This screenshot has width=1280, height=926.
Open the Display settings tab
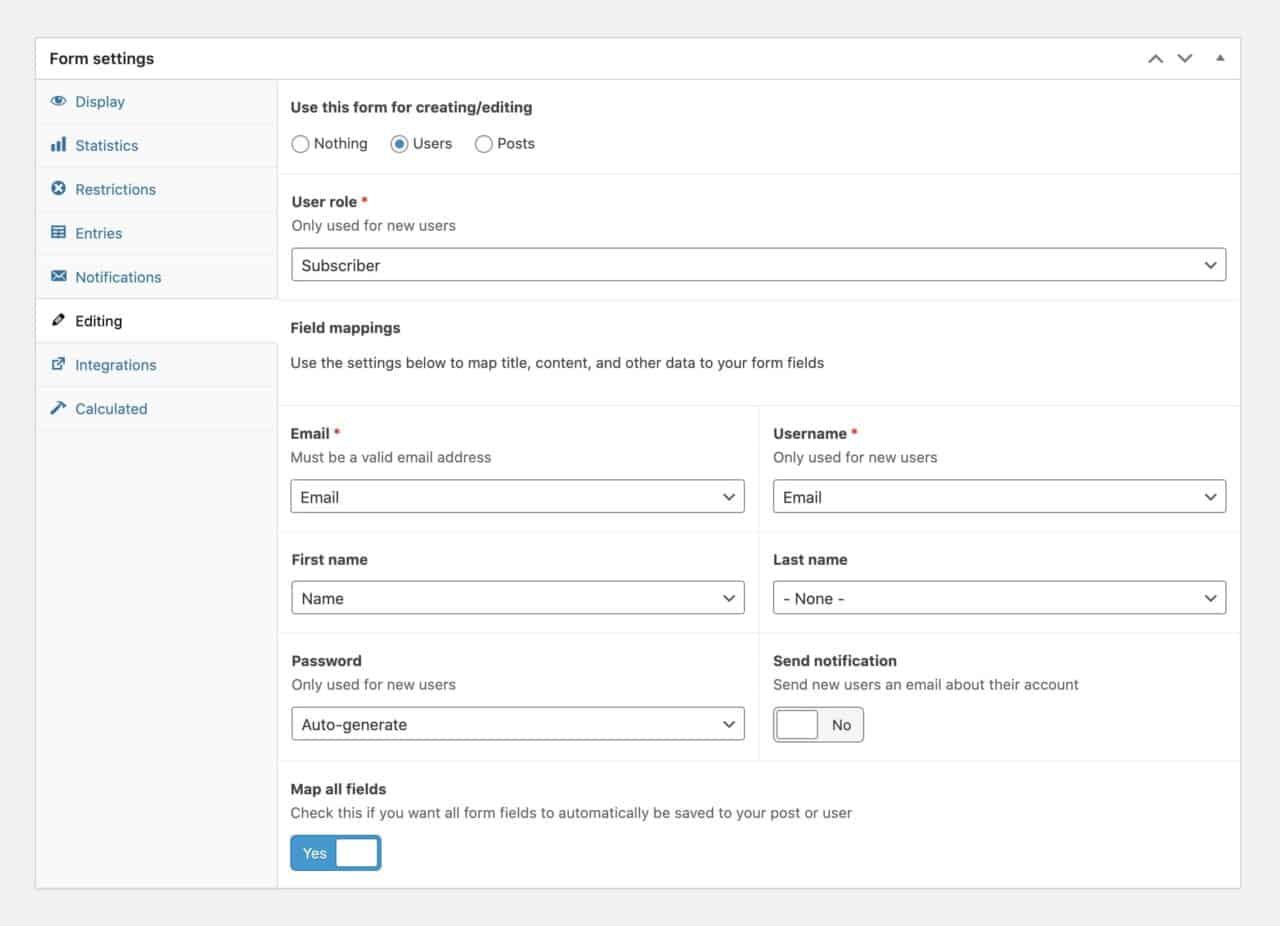coord(99,101)
